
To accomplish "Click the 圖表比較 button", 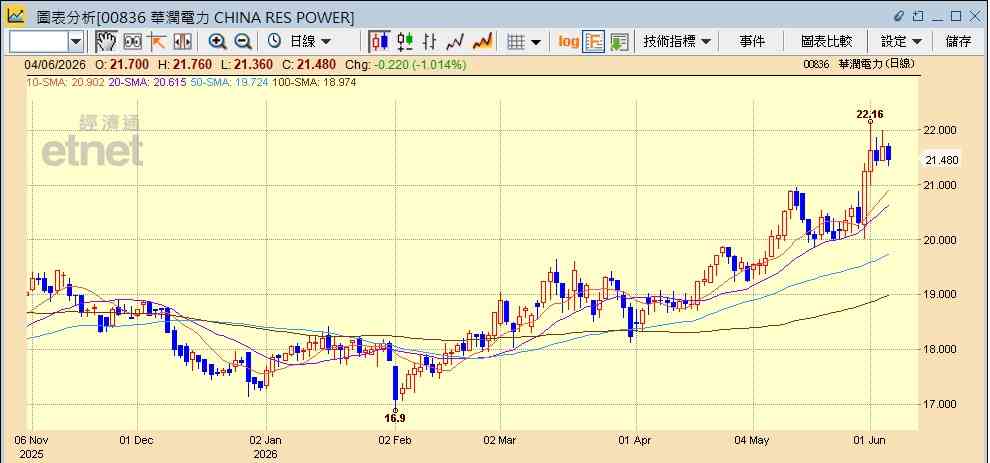I will point(826,42).
